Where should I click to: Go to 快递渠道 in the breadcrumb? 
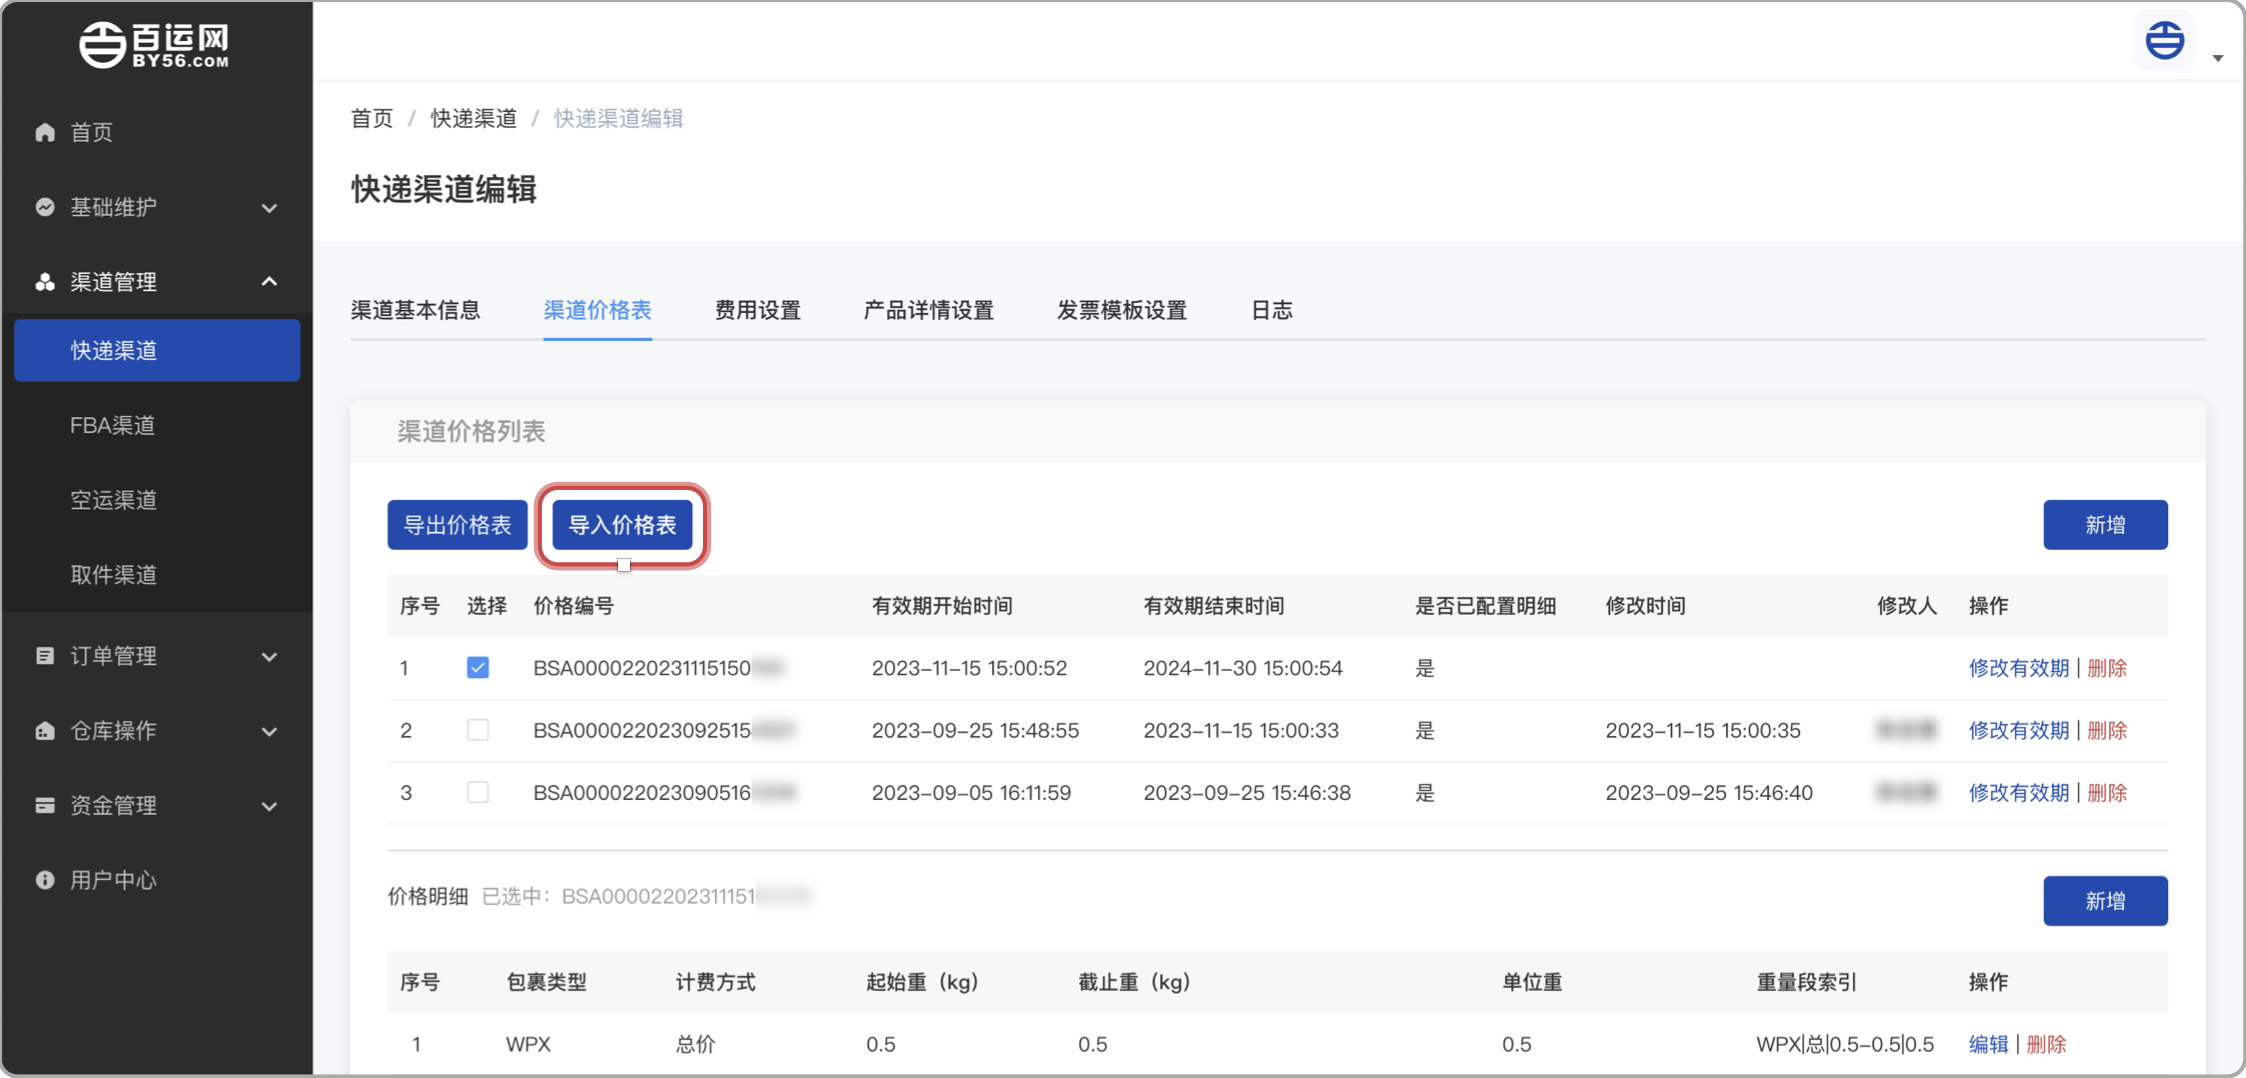coord(473,119)
